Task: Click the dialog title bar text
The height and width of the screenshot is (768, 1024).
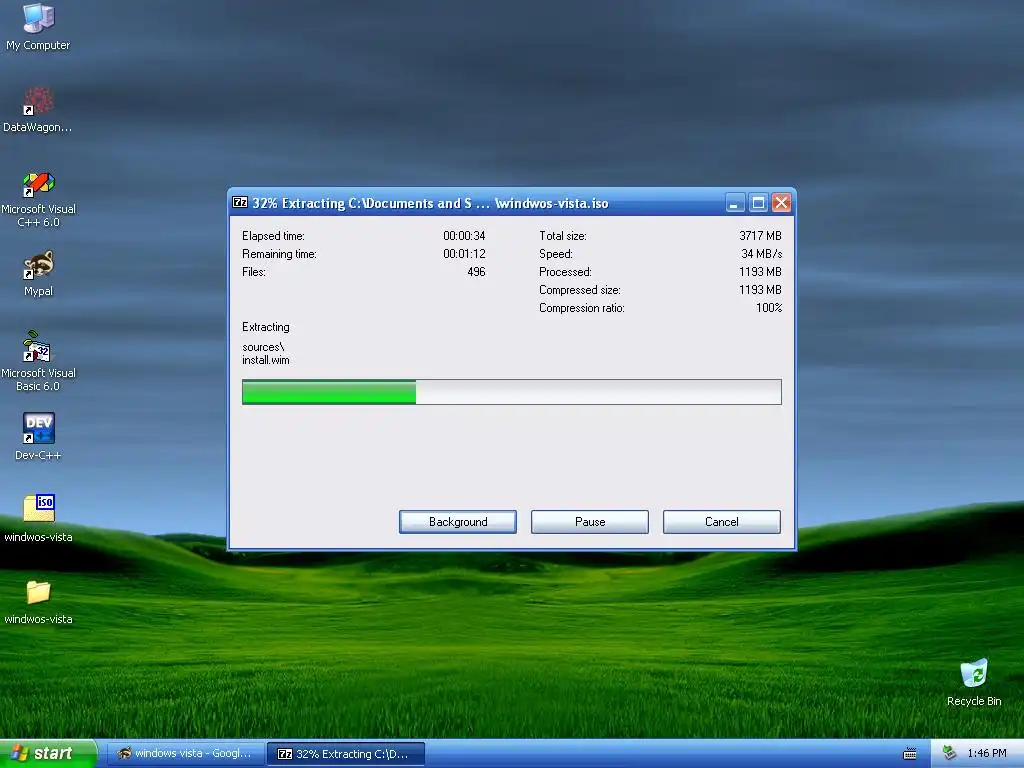Action: tap(430, 203)
